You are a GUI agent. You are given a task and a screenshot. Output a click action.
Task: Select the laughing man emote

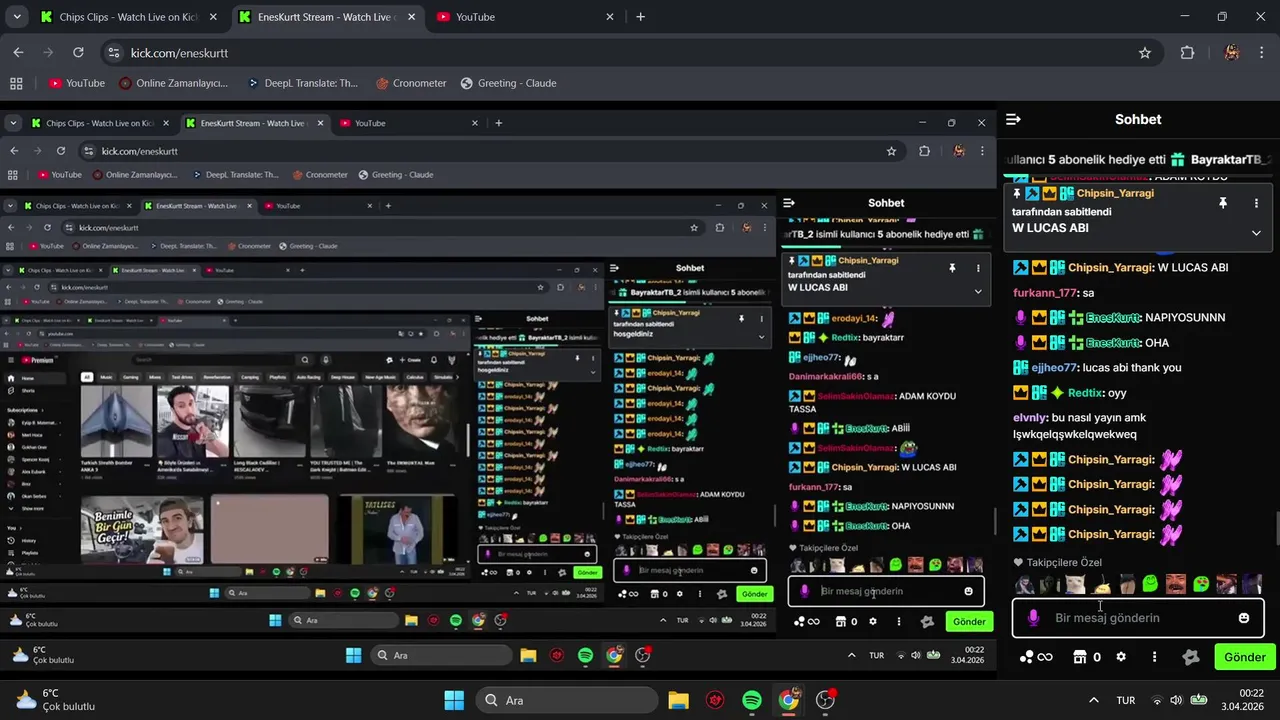tap(1176, 584)
